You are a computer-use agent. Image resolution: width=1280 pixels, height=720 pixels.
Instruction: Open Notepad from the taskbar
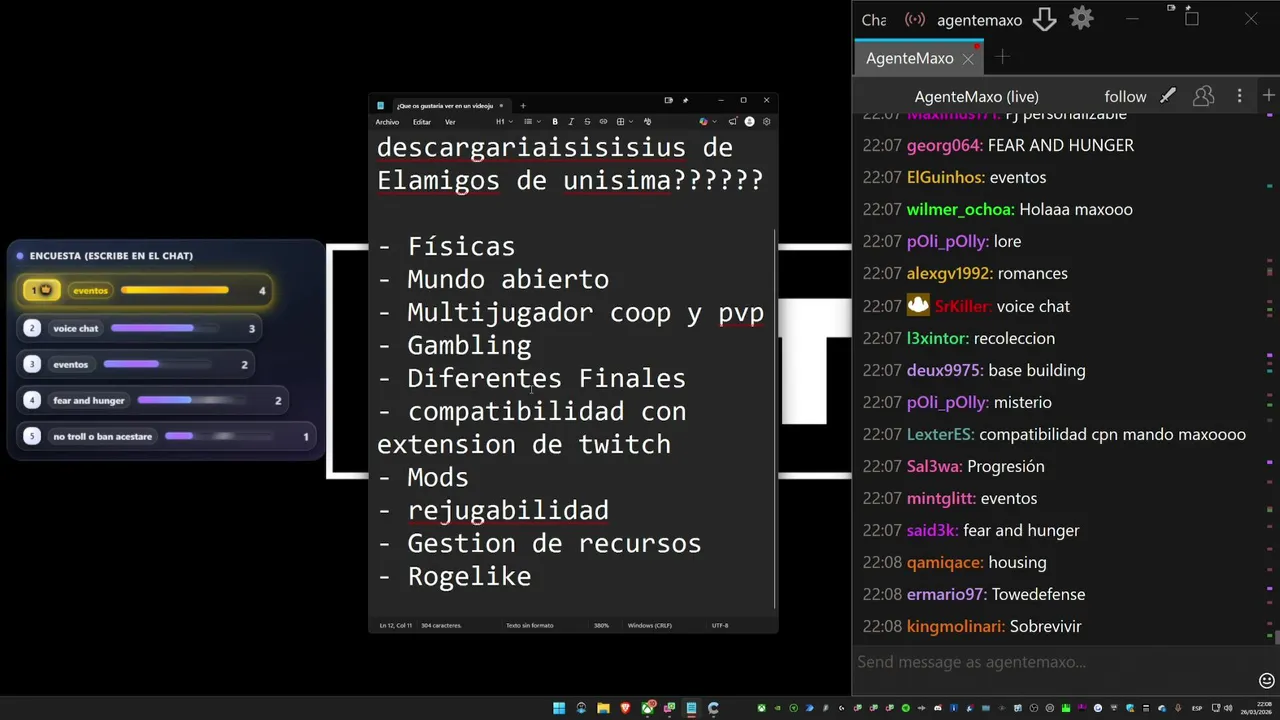point(691,708)
